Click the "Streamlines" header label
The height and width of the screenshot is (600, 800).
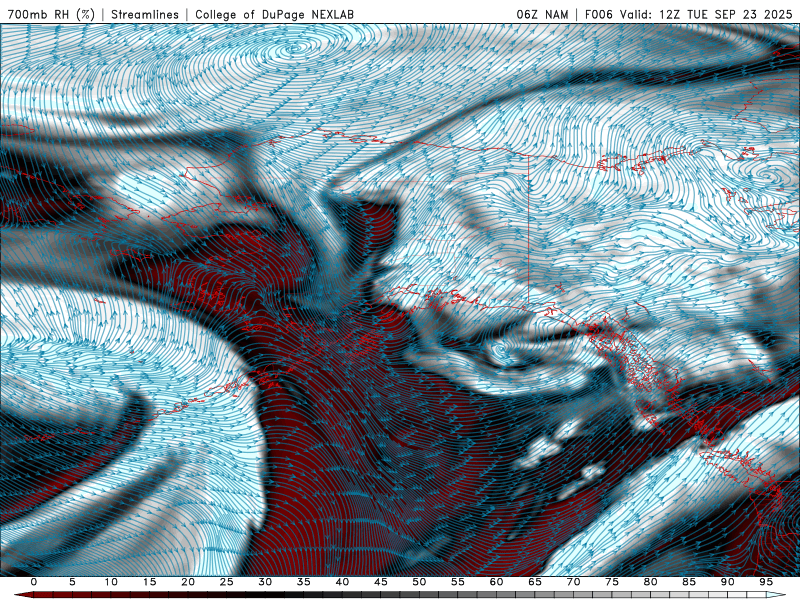coord(145,14)
